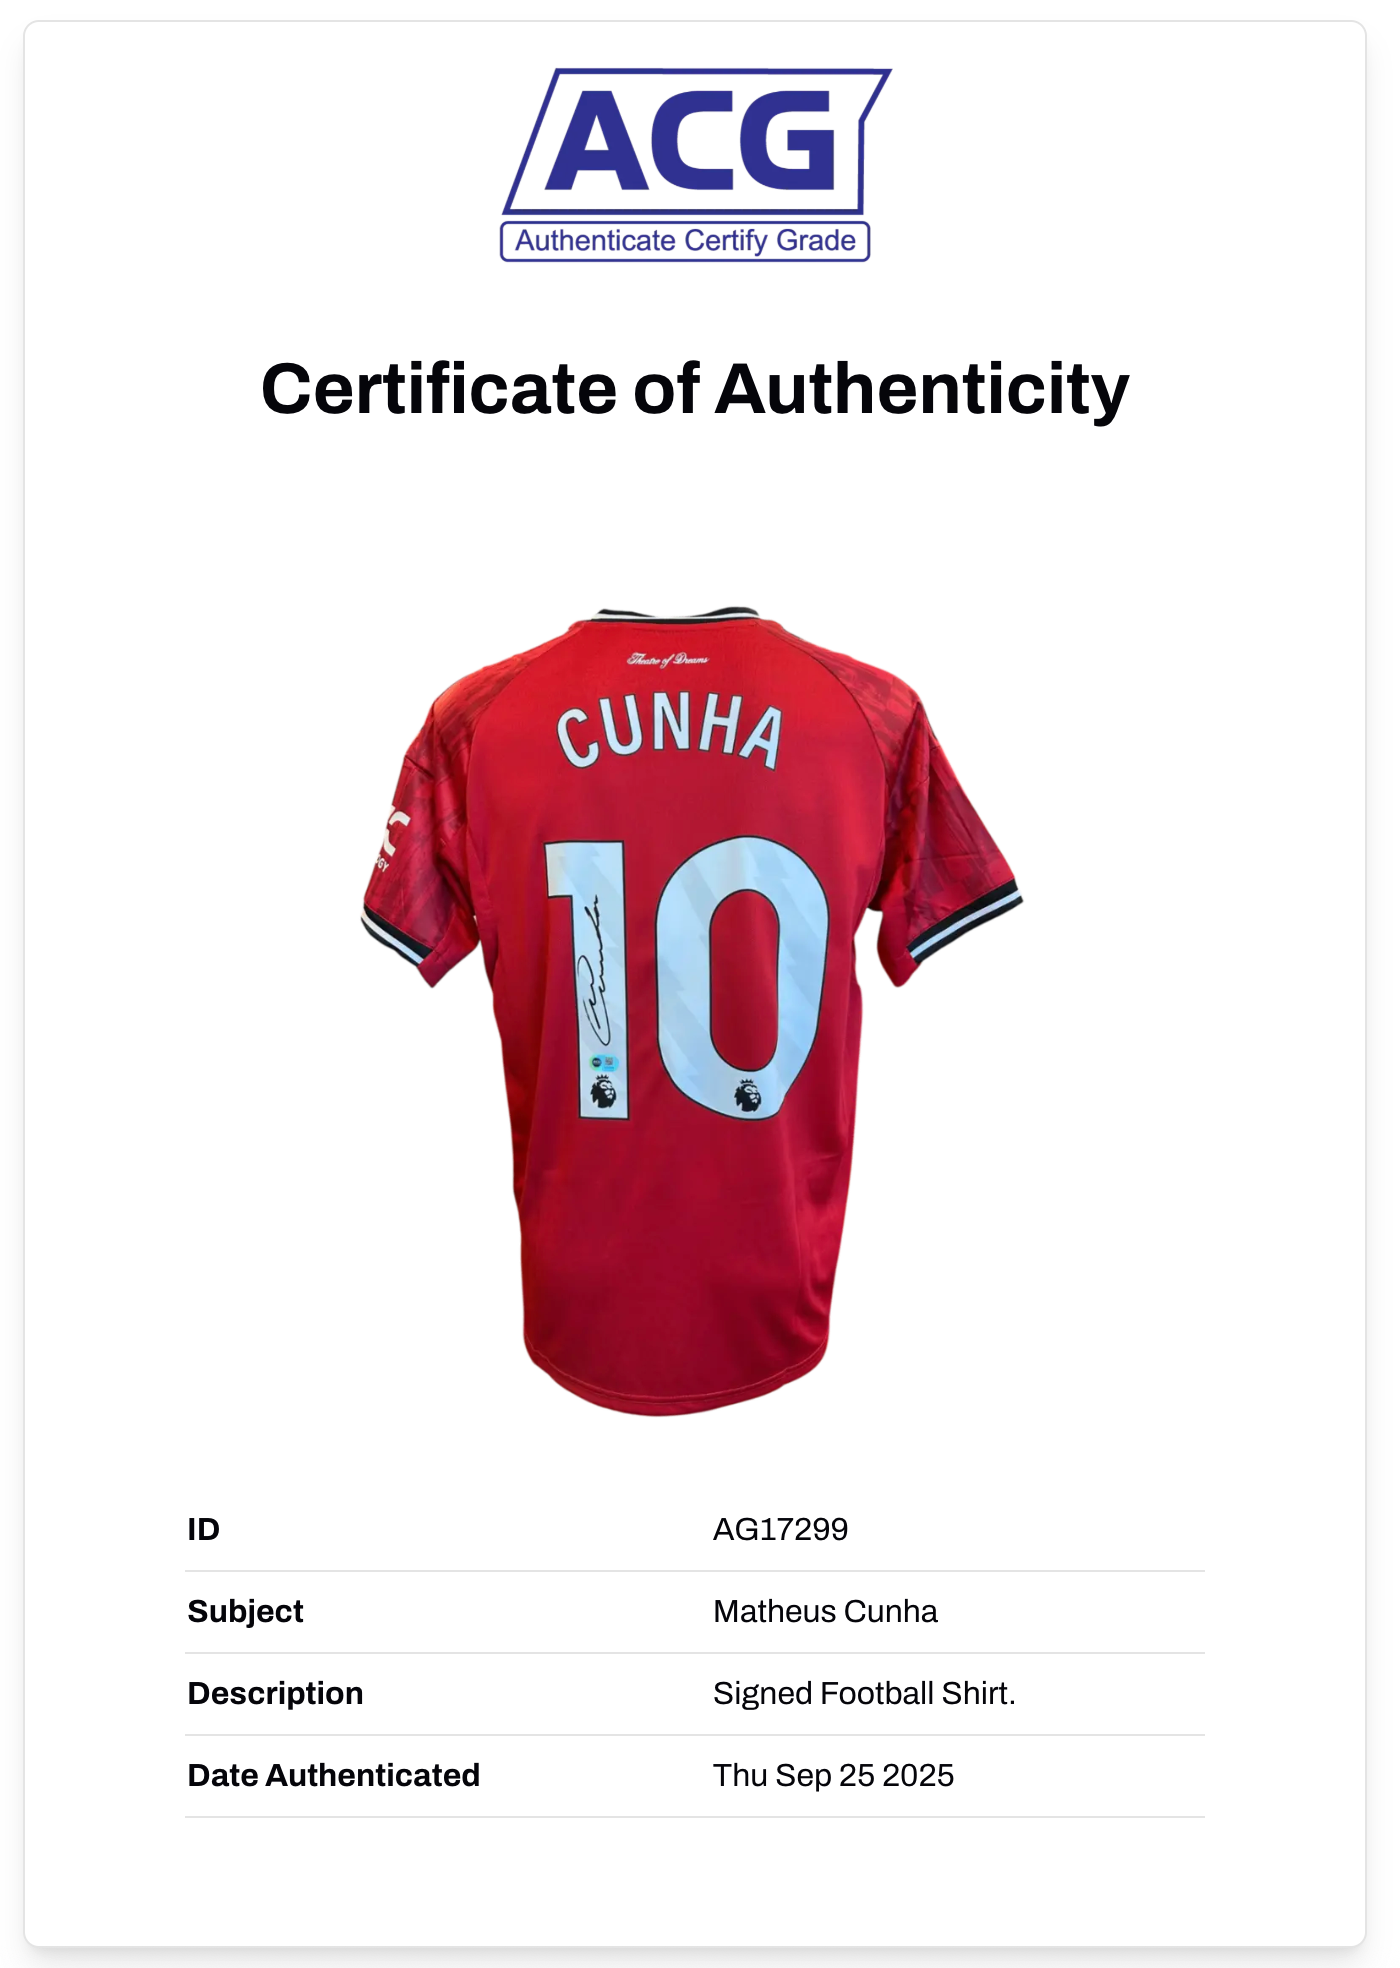Click the Premier League lion on digit 1
1400x1968 pixels.
tap(602, 1092)
